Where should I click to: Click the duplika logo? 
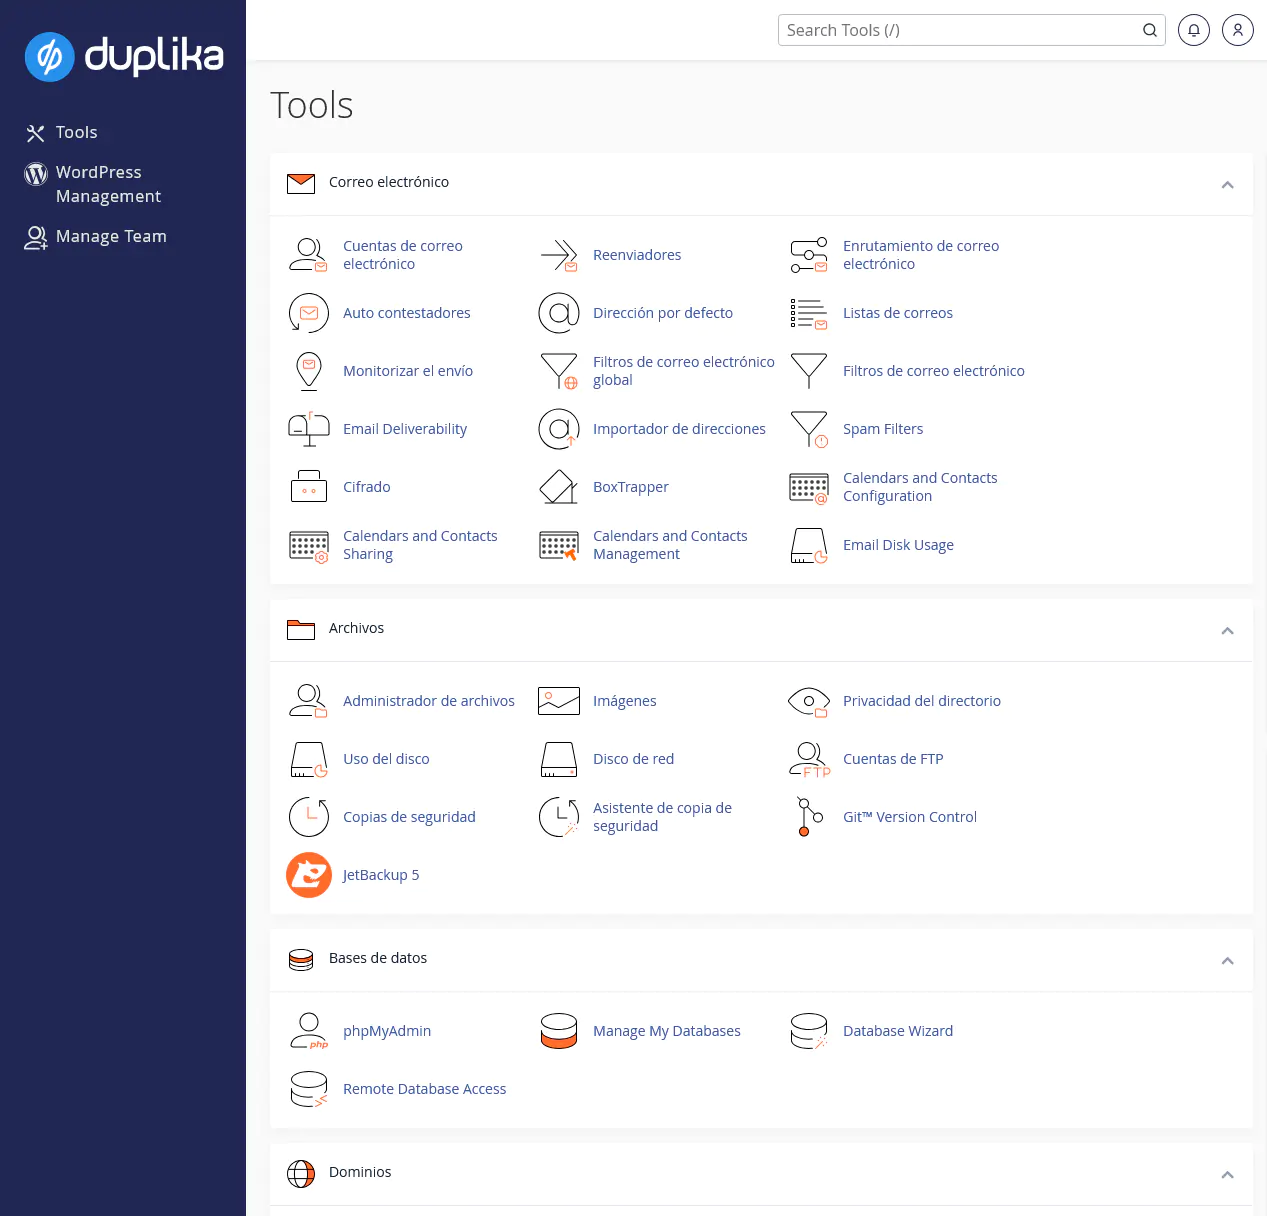point(124,56)
